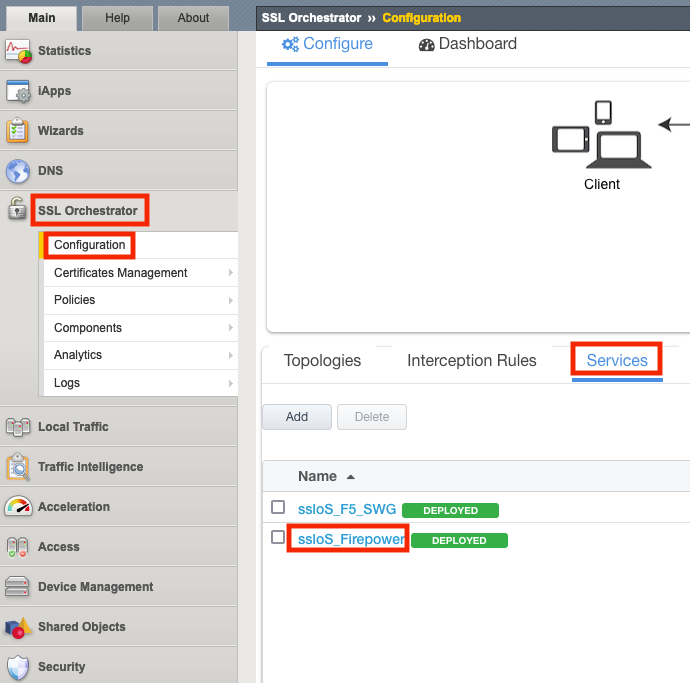Switch to the Services tab
The width and height of the screenshot is (690, 683).
coord(617,360)
